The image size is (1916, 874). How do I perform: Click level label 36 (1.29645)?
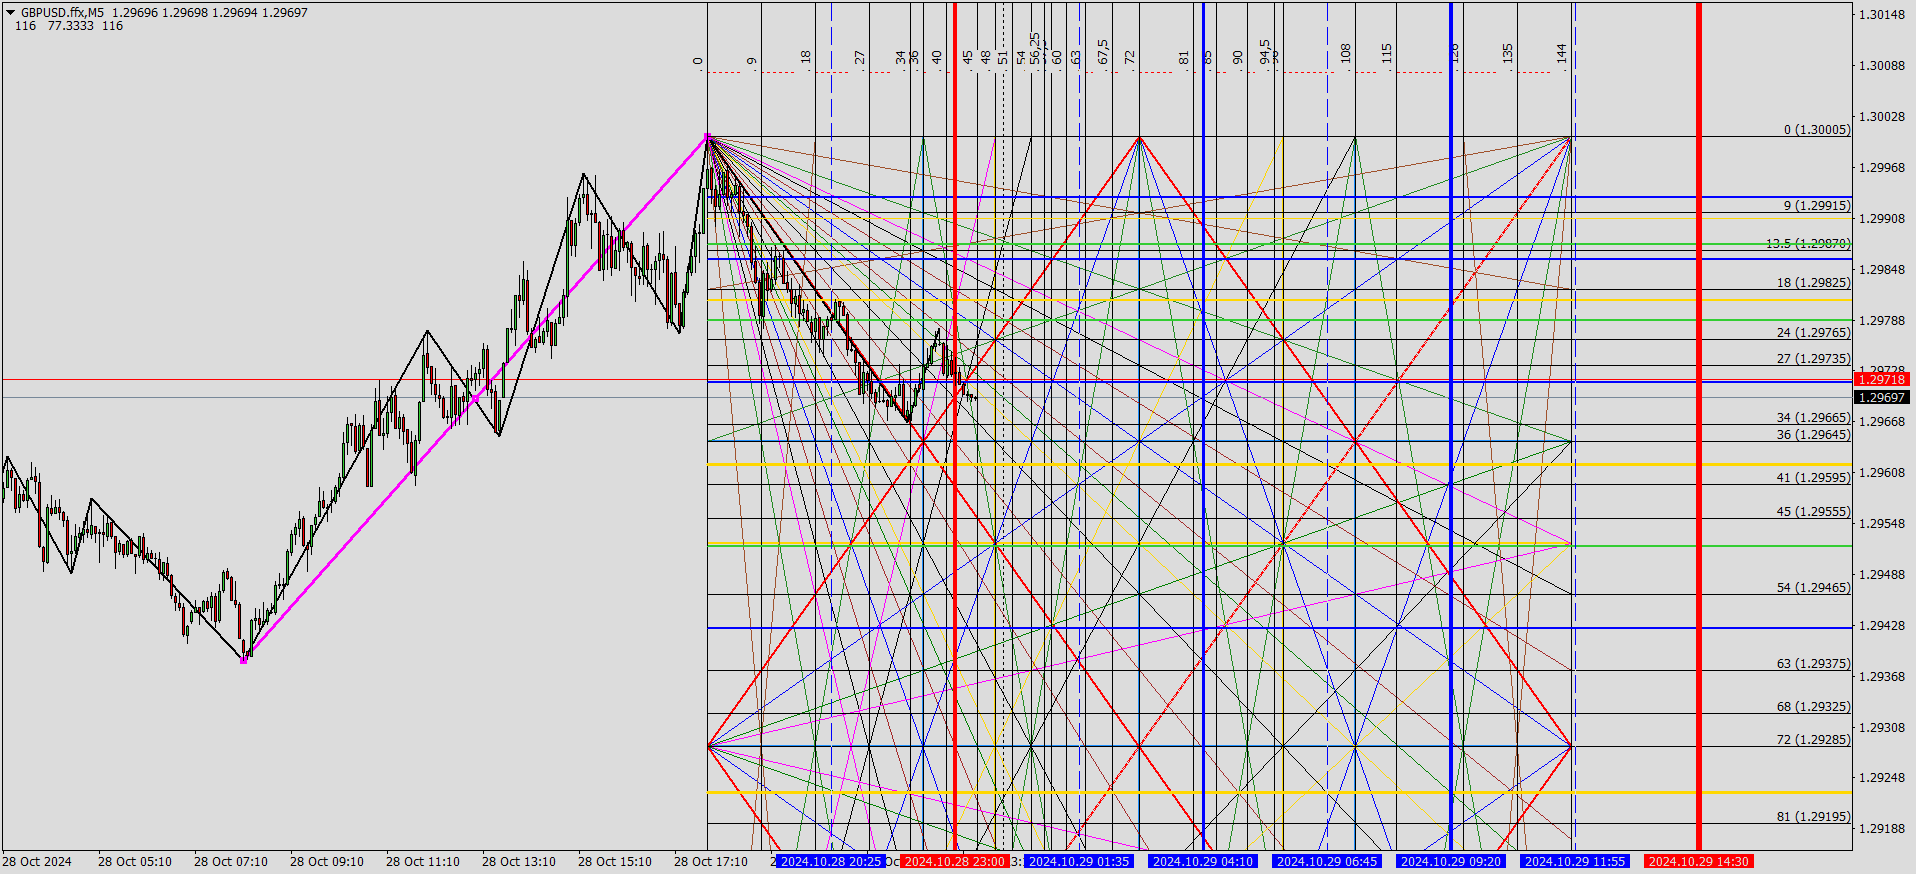pos(1813,435)
